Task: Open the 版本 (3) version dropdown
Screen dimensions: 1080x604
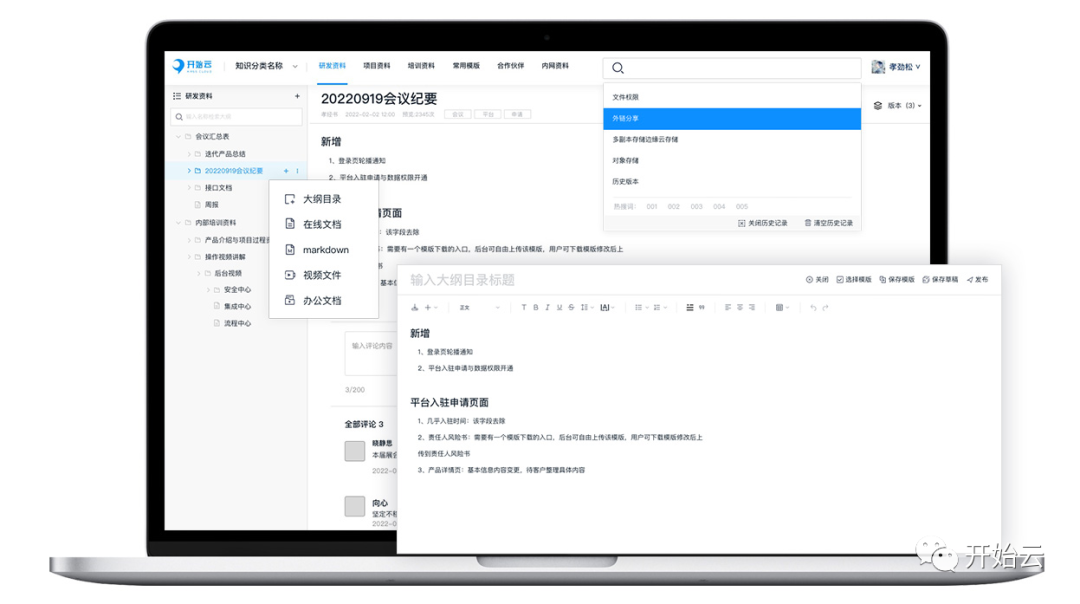Action: [898, 105]
